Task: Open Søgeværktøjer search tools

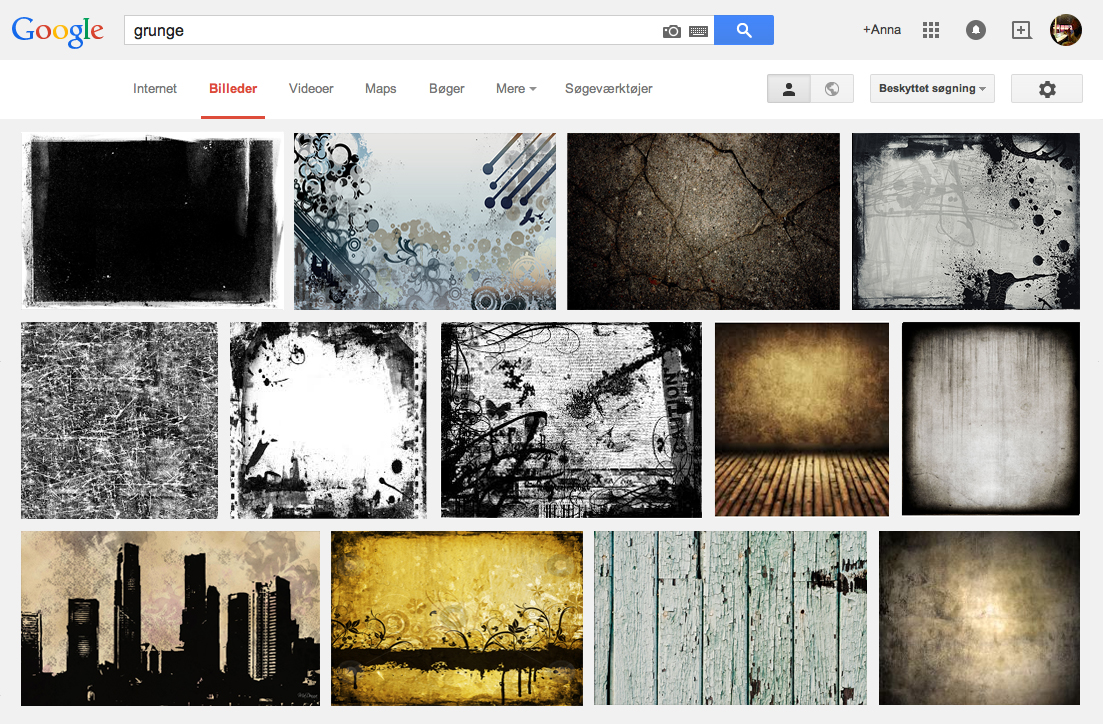Action: [608, 89]
